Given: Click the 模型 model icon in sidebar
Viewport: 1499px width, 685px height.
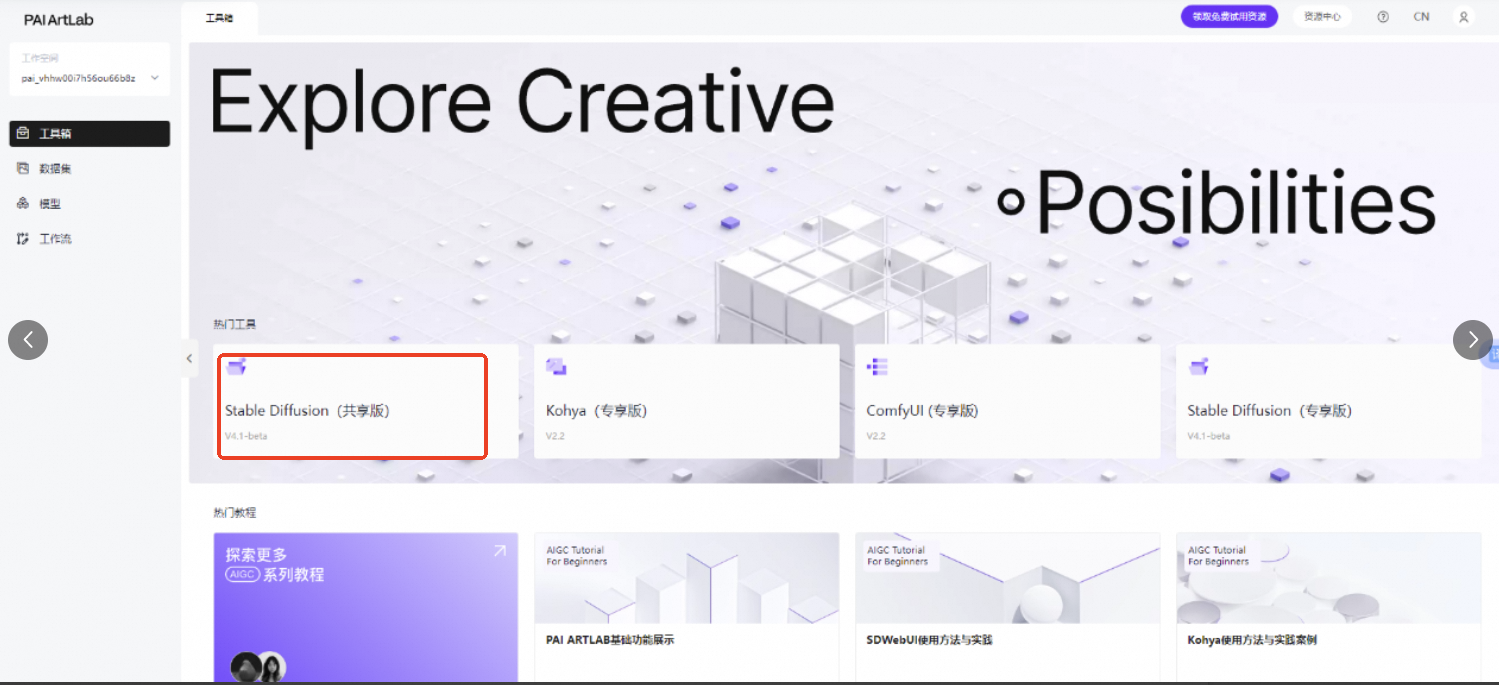Looking at the screenshot, I should coord(23,203).
